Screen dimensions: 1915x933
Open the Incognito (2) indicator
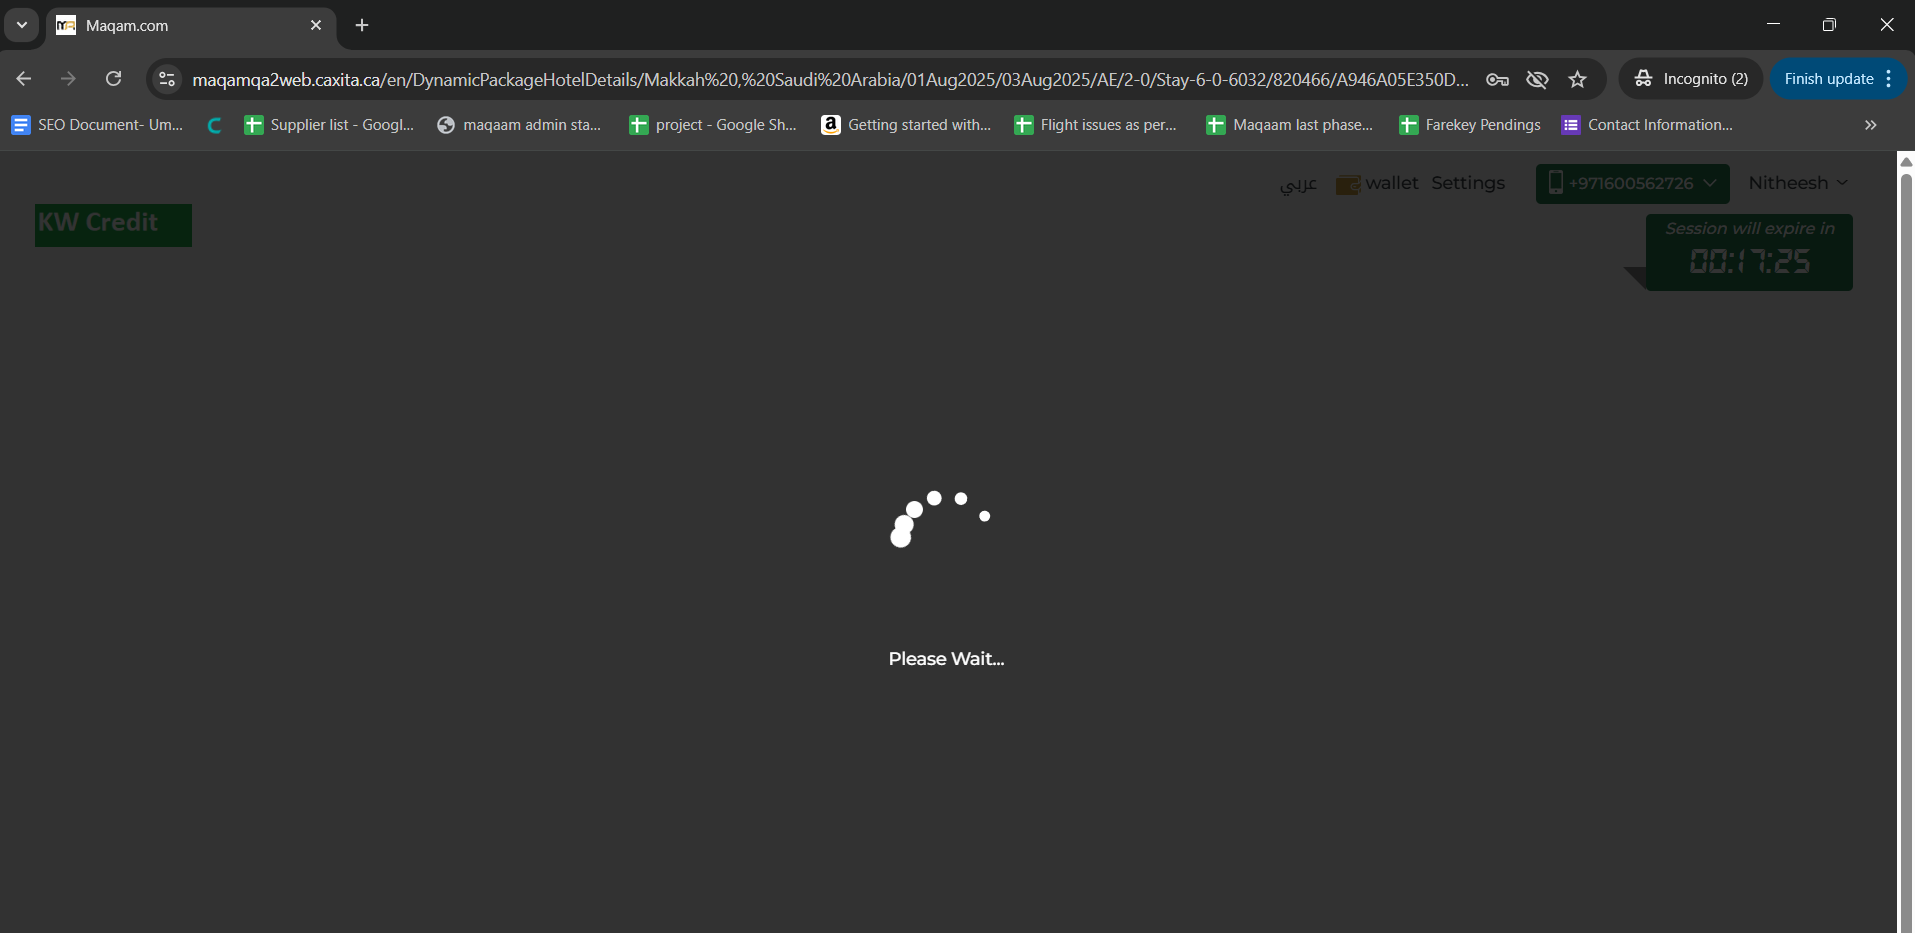[1692, 79]
